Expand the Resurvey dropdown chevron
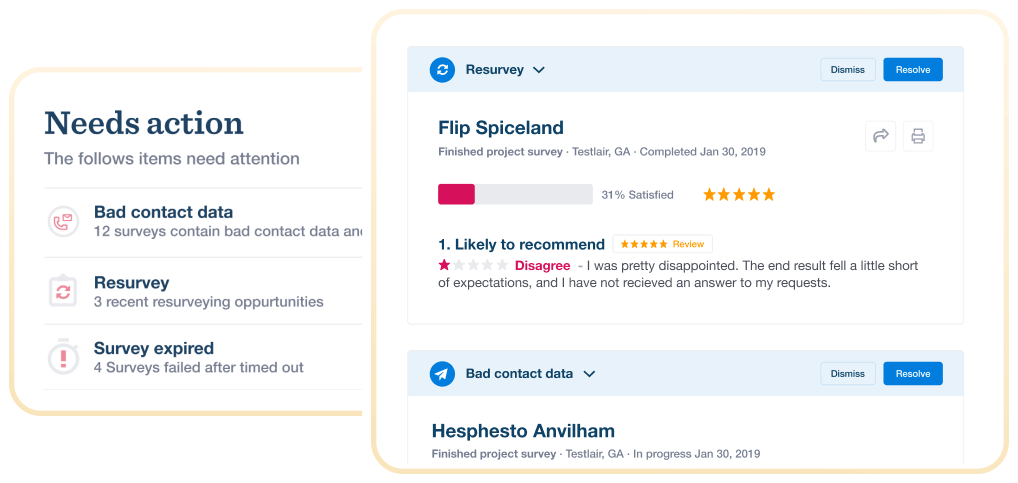The width and height of the screenshot is (1018, 483). (x=538, y=70)
